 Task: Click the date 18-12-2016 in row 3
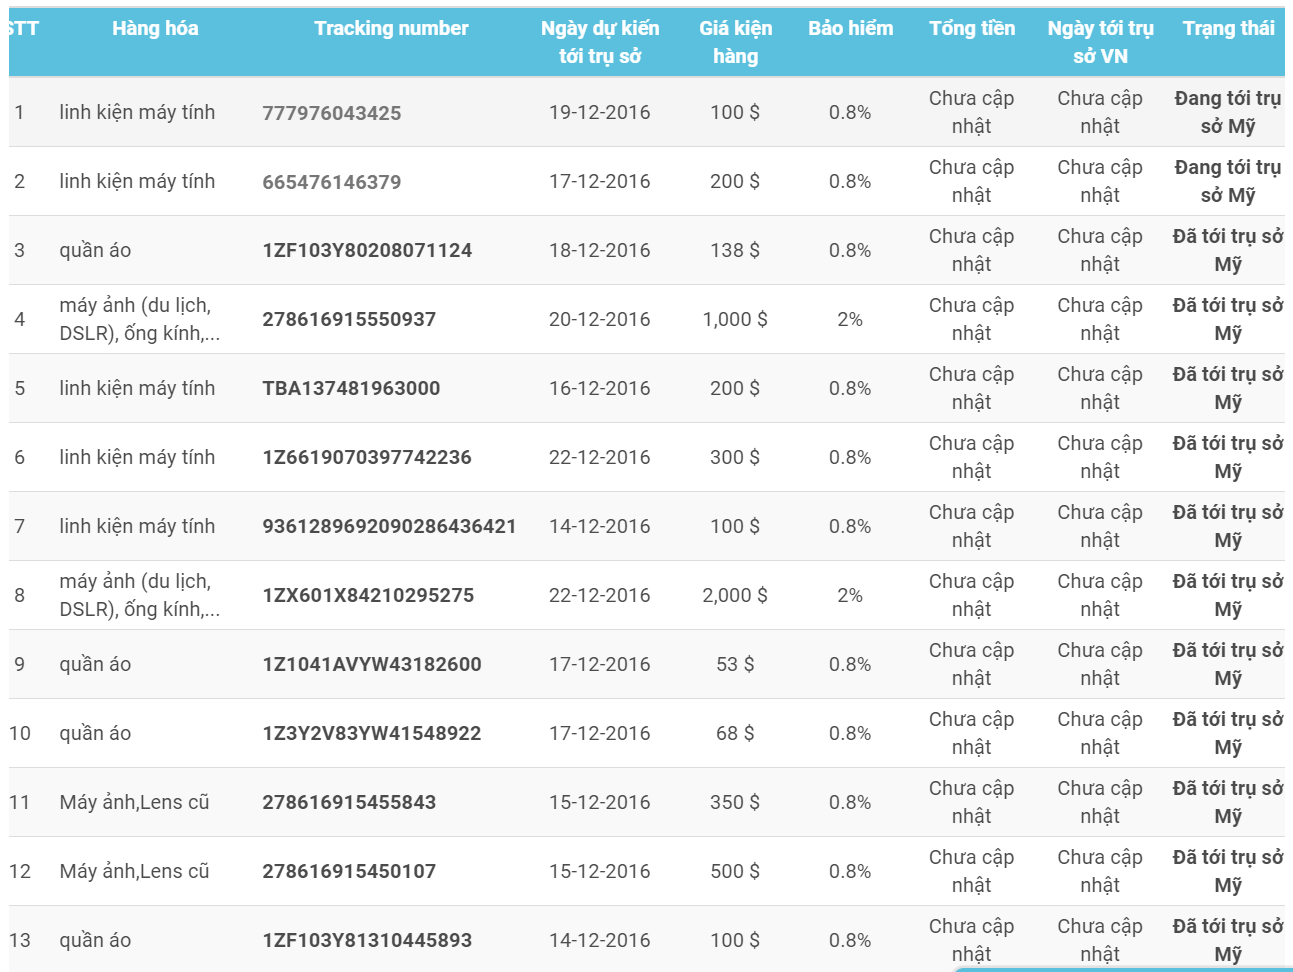599,250
